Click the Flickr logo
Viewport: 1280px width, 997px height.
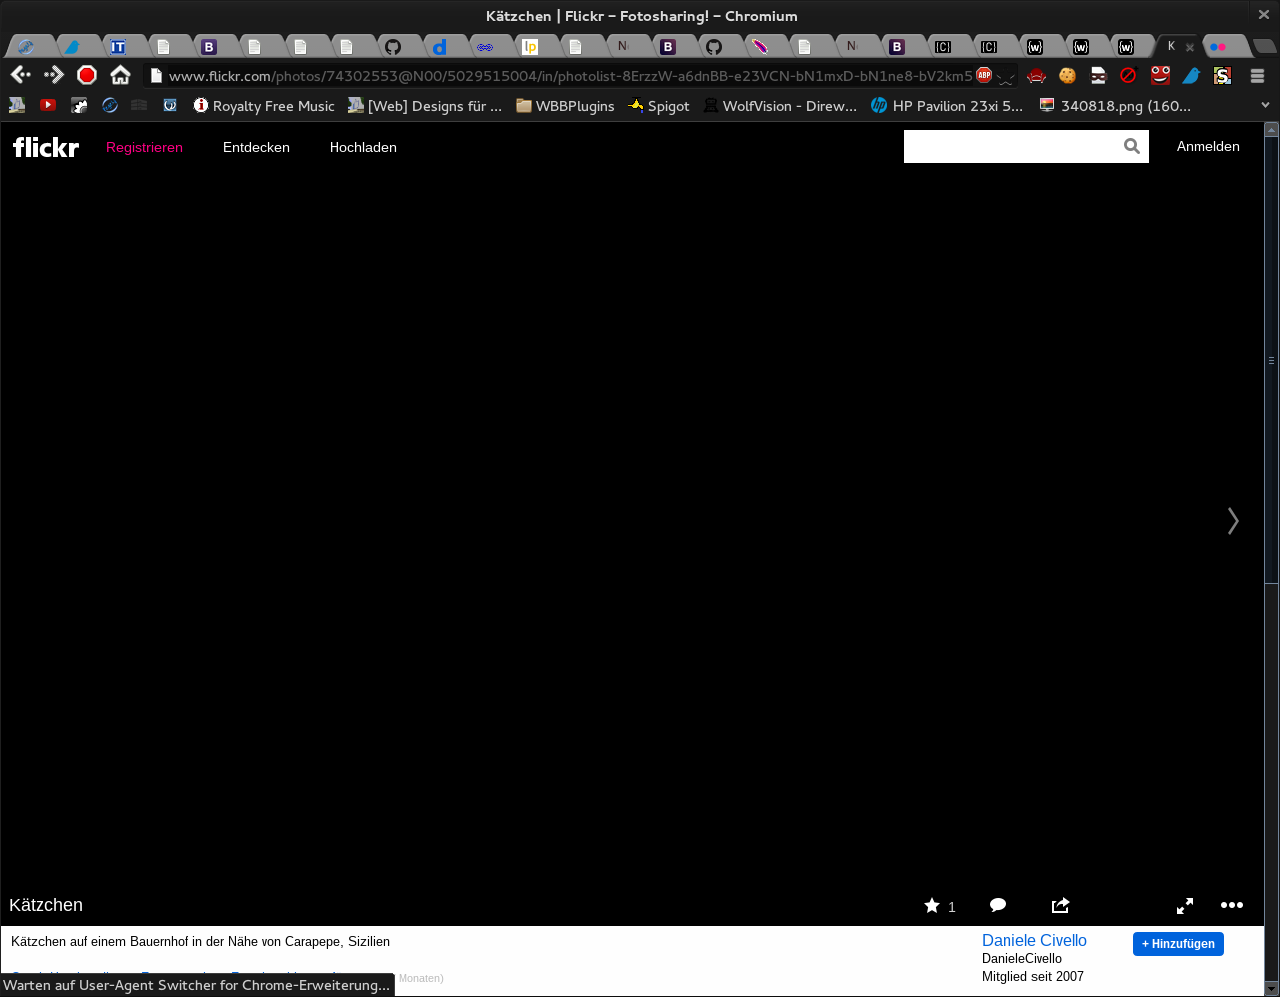[46, 147]
